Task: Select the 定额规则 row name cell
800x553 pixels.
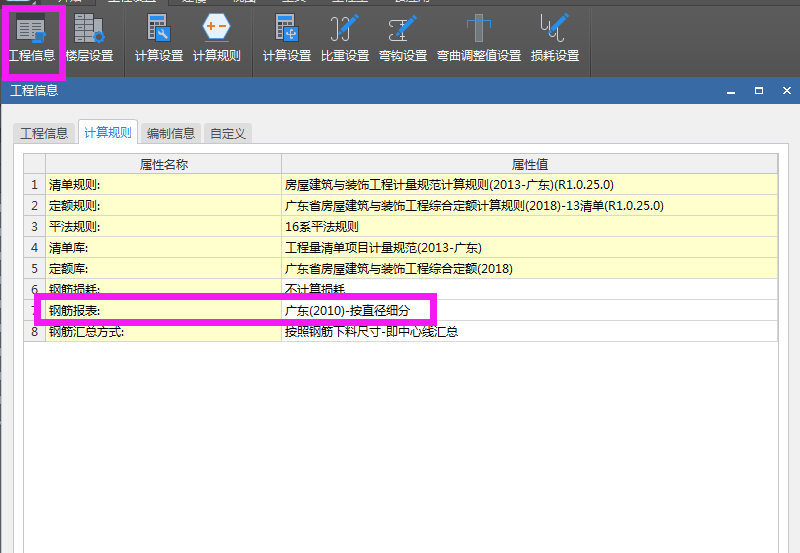Action: tap(164, 206)
